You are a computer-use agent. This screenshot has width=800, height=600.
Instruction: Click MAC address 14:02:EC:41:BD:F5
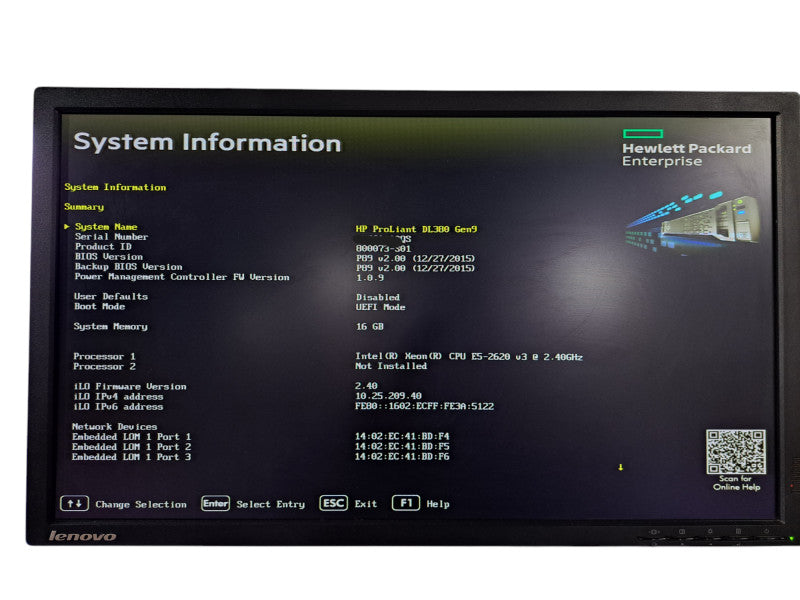(x=402, y=446)
